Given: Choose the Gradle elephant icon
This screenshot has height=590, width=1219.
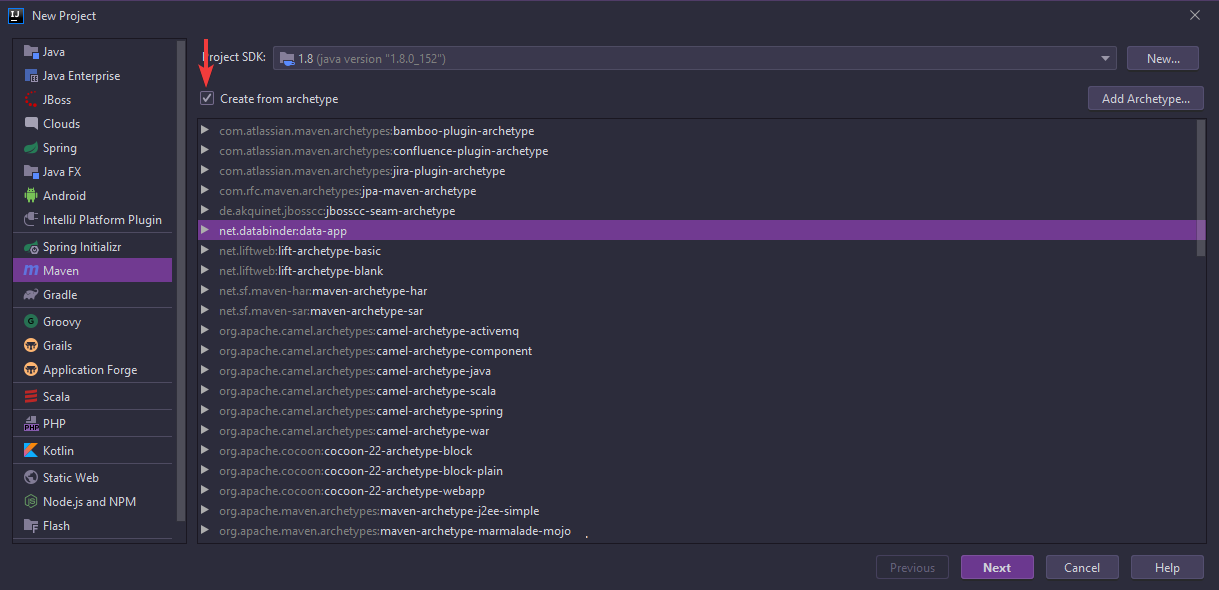Looking at the screenshot, I should pos(31,295).
